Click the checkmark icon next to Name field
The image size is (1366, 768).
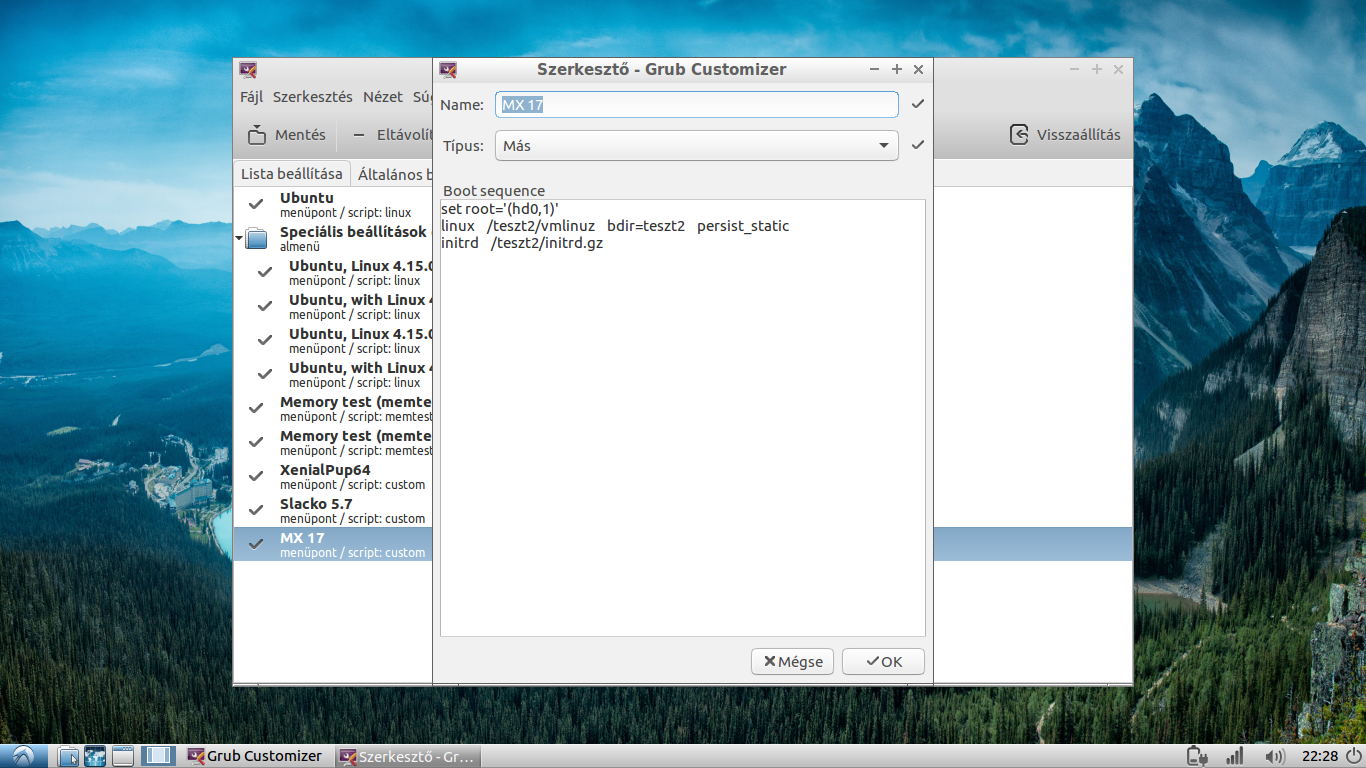918,104
